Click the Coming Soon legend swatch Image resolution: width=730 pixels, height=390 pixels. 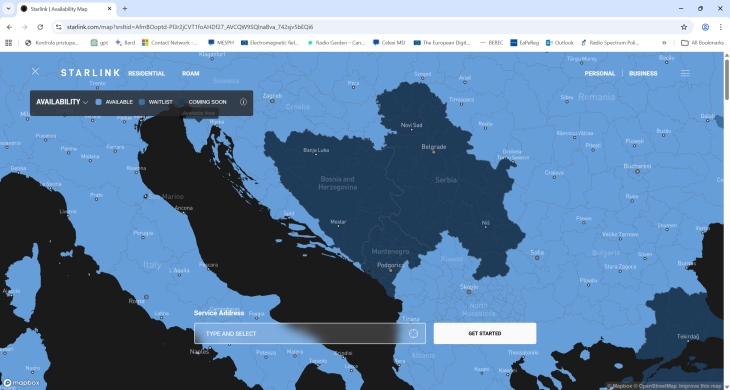point(182,102)
